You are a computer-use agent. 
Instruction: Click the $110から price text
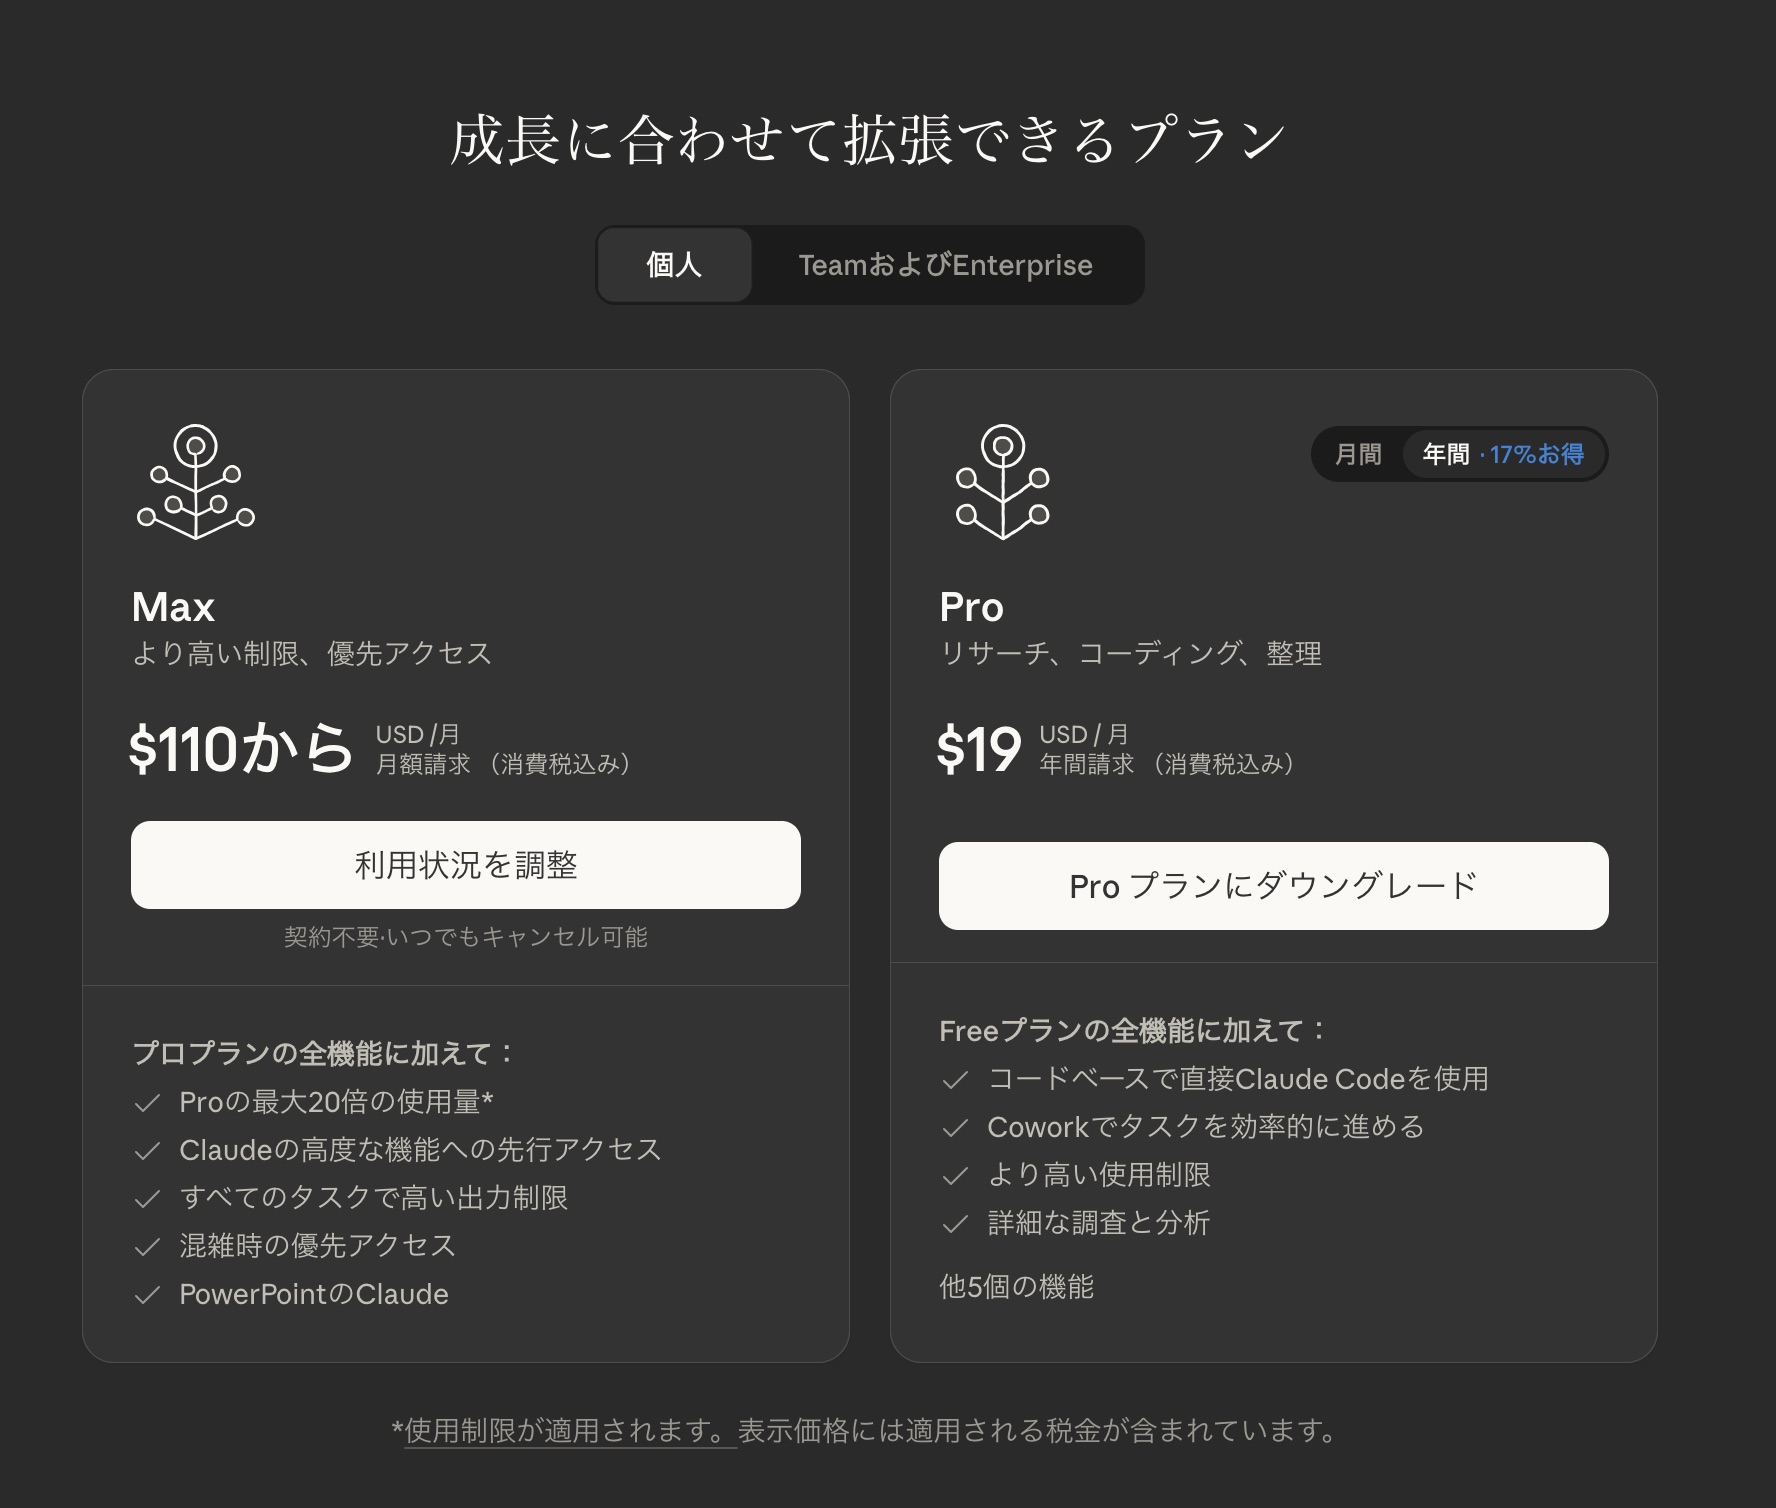(x=241, y=749)
